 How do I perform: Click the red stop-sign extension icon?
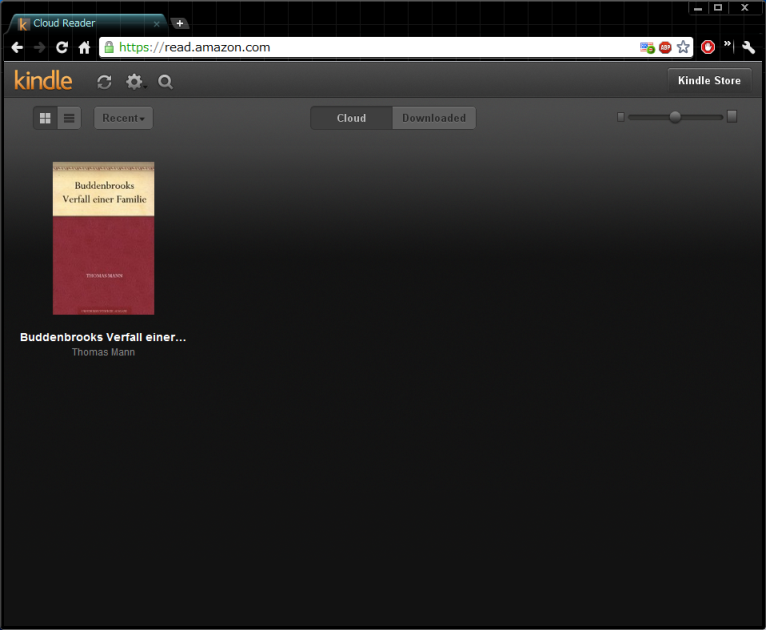(x=707, y=47)
